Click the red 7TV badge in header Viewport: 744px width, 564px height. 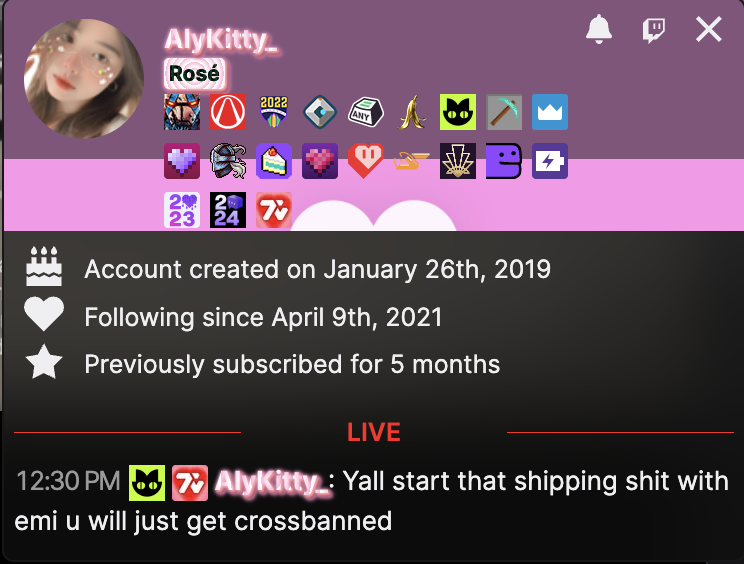tap(274, 210)
